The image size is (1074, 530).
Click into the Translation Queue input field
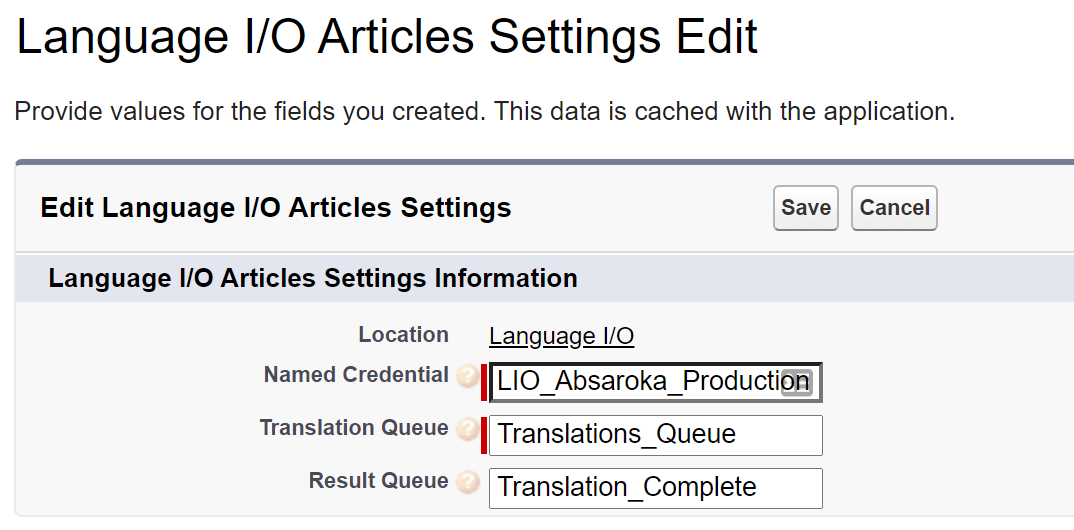pos(655,435)
